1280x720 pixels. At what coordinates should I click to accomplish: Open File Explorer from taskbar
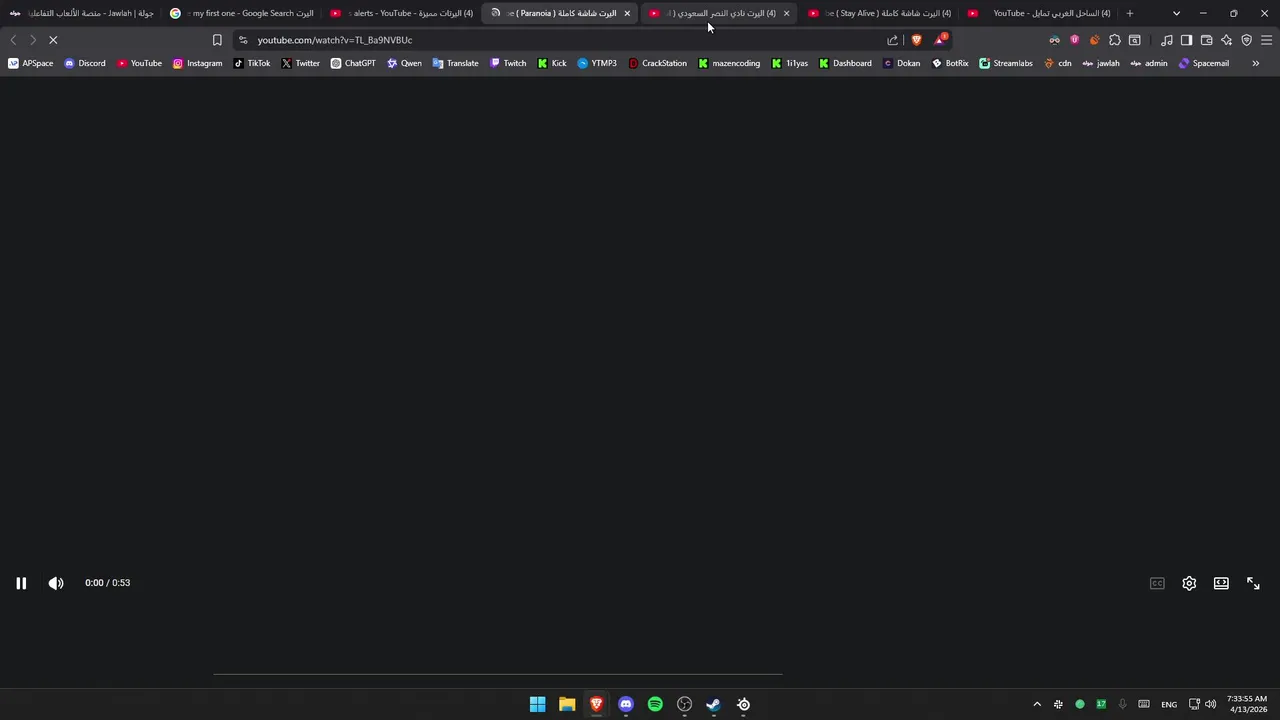coord(567,704)
